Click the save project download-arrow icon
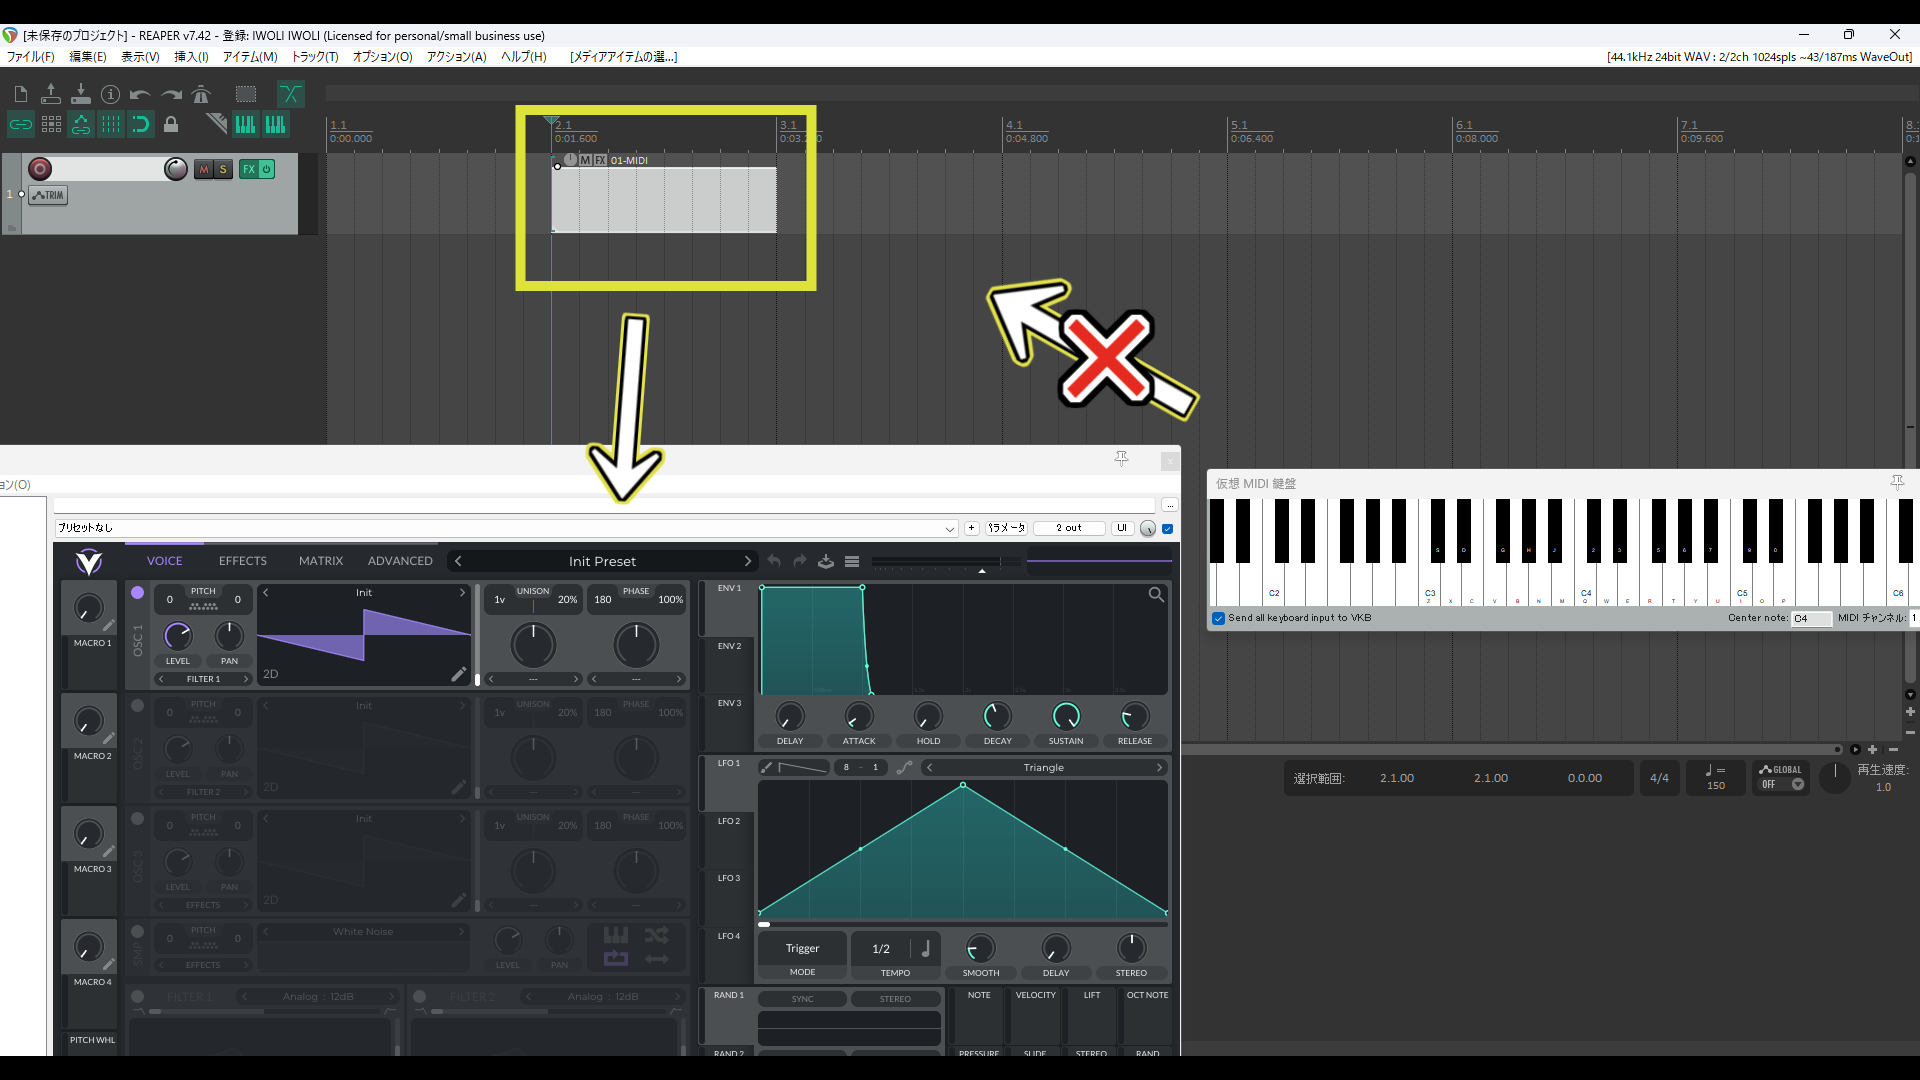This screenshot has height=1080, width=1920. pos(81,94)
